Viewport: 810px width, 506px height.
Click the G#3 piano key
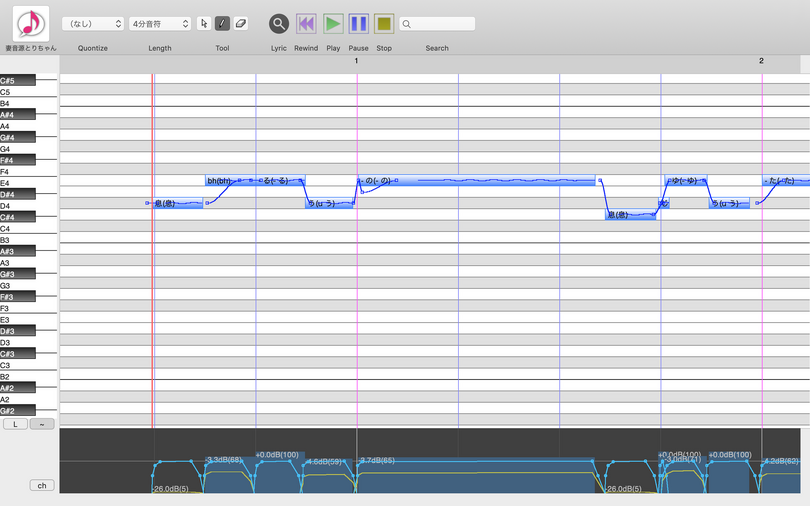click(x=18, y=274)
